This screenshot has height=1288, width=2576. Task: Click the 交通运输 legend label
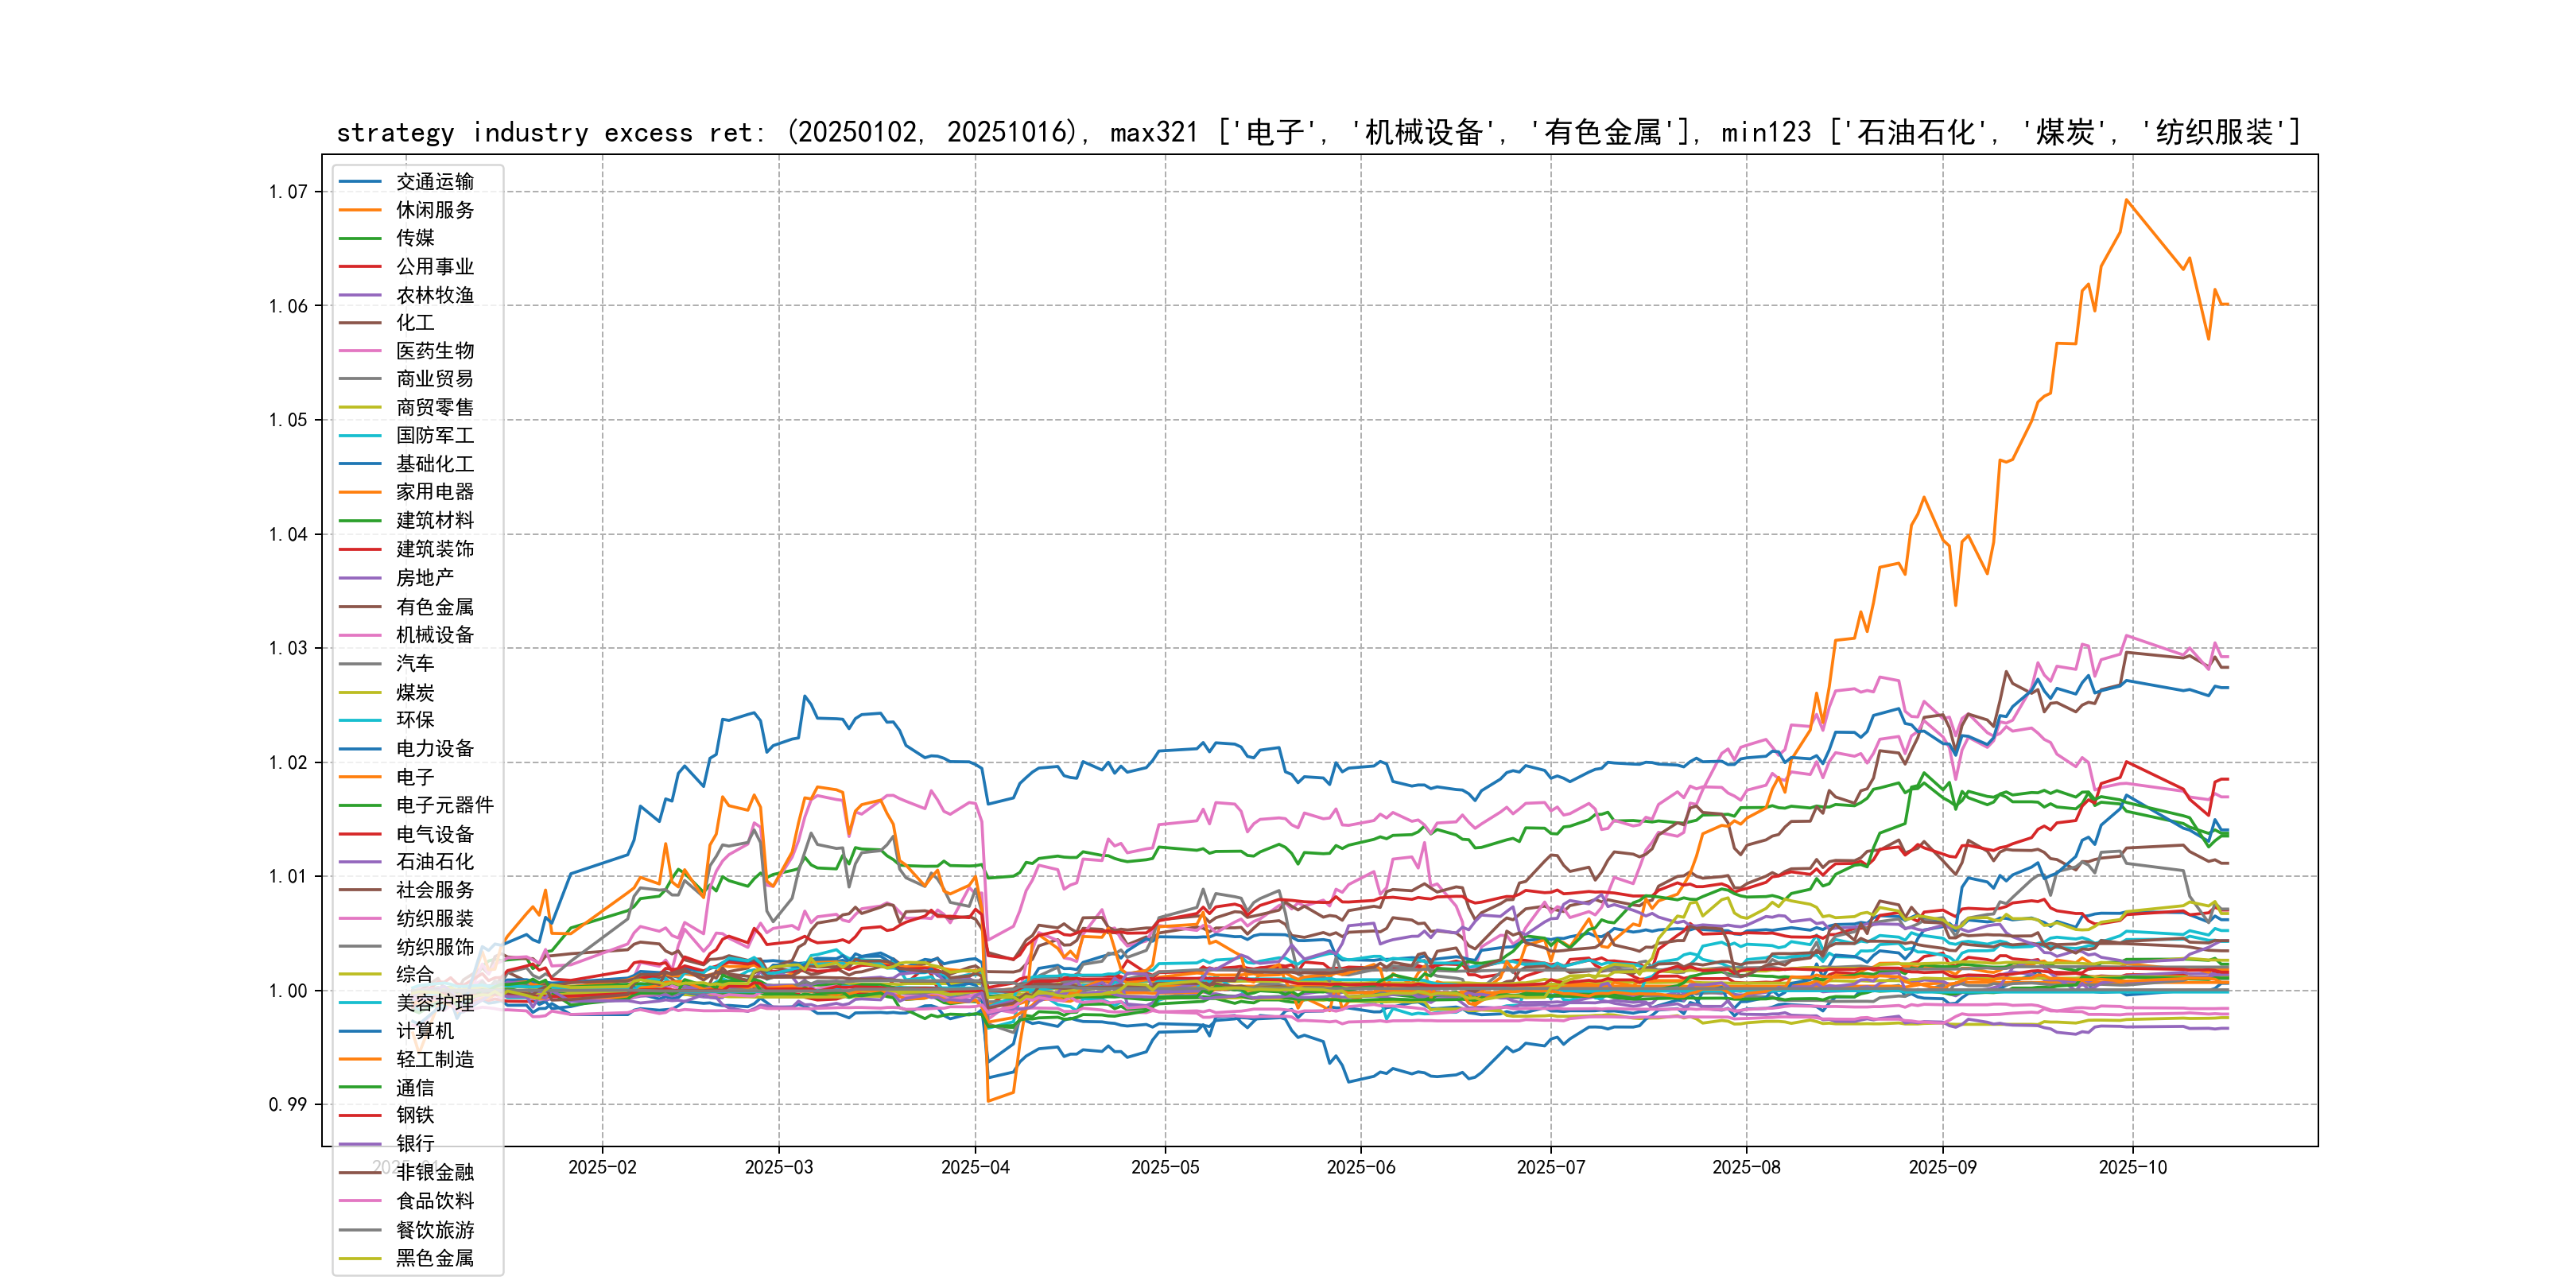[434, 182]
